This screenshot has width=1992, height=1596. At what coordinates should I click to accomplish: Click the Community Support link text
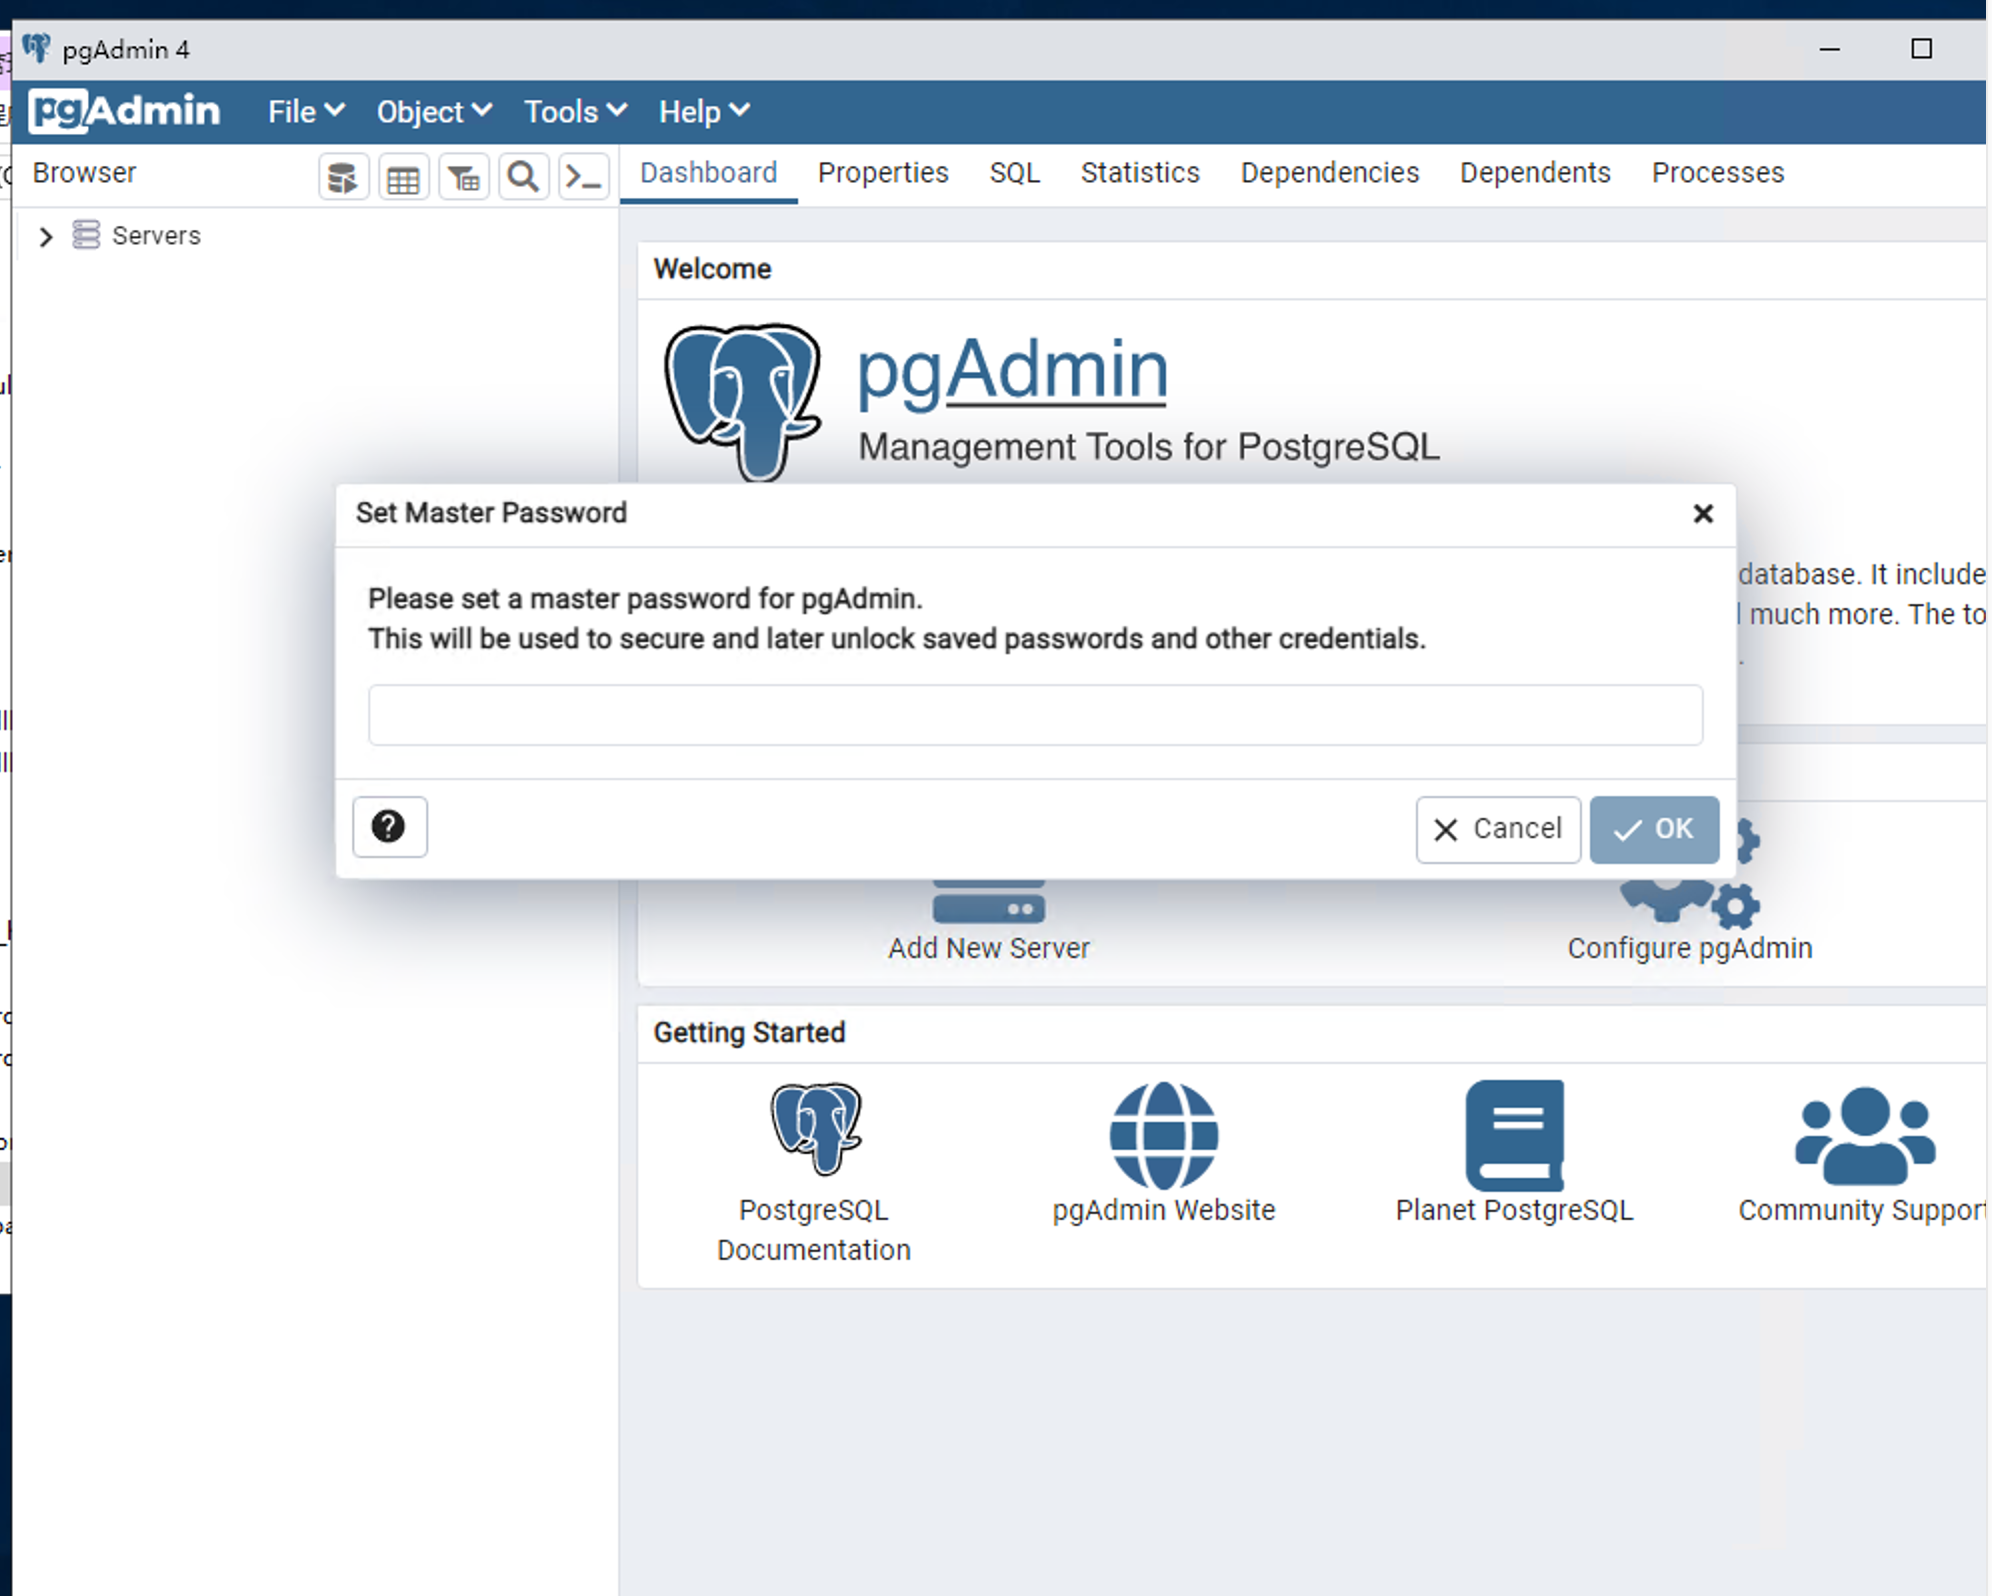coord(1861,1210)
